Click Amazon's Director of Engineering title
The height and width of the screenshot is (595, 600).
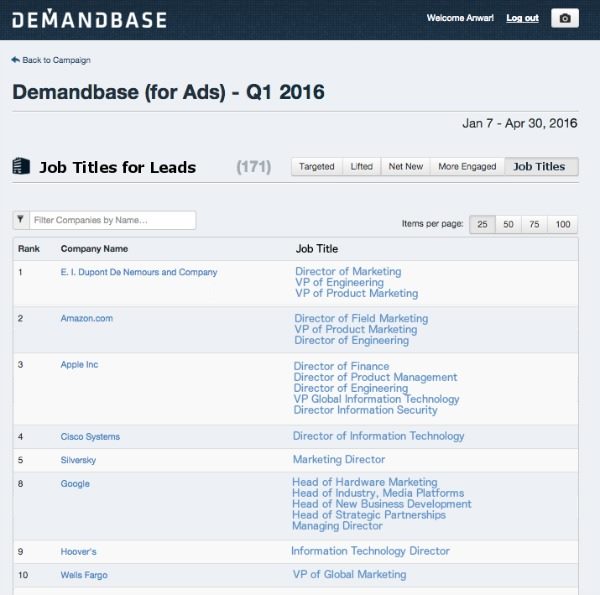[x=352, y=340]
